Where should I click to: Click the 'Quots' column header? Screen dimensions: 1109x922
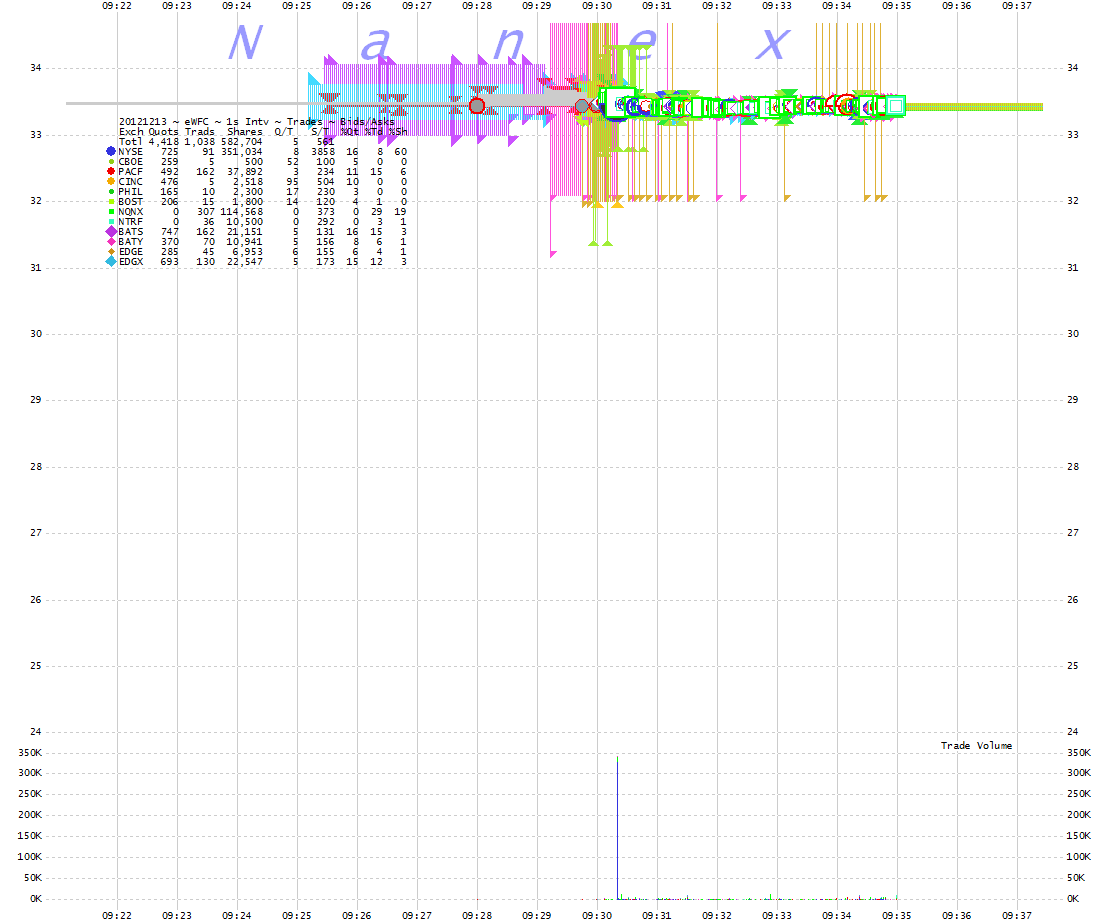click(x=163, y=132)
